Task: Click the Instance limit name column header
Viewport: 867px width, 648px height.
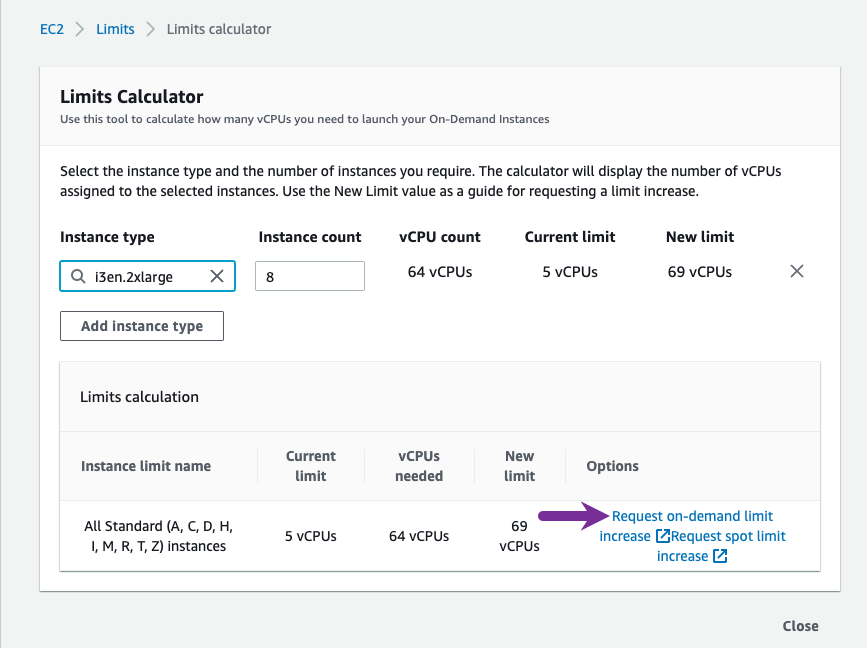Action: point(146,466)
